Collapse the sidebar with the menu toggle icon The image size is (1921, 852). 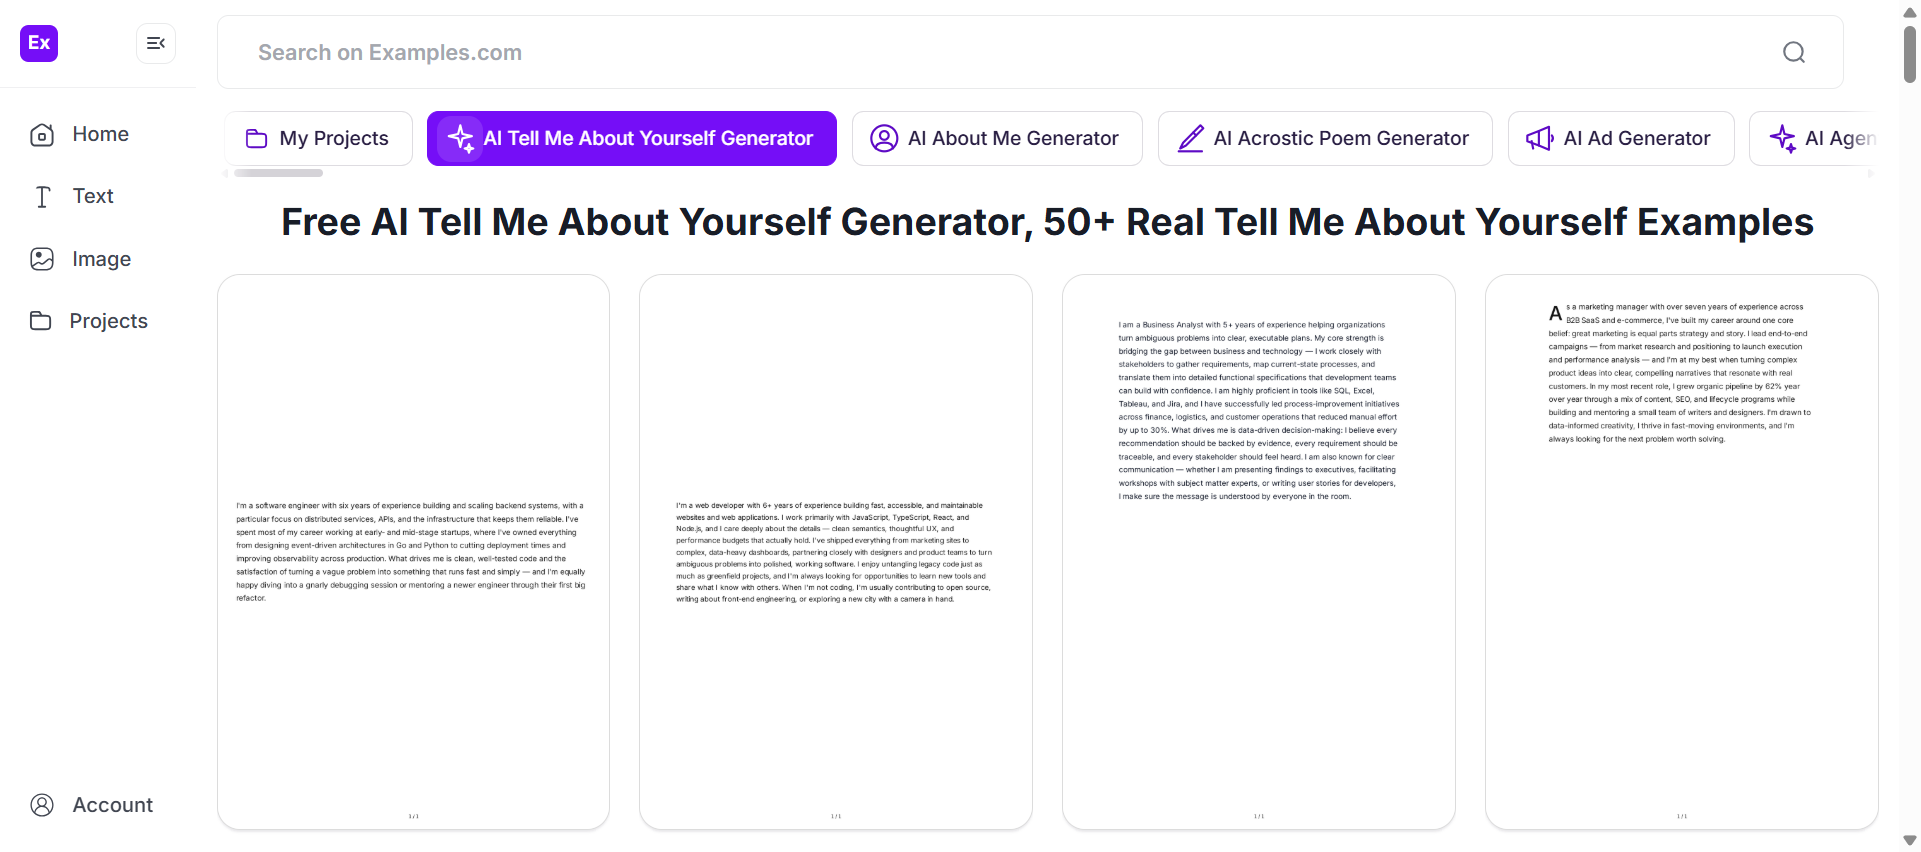[156, 43]
